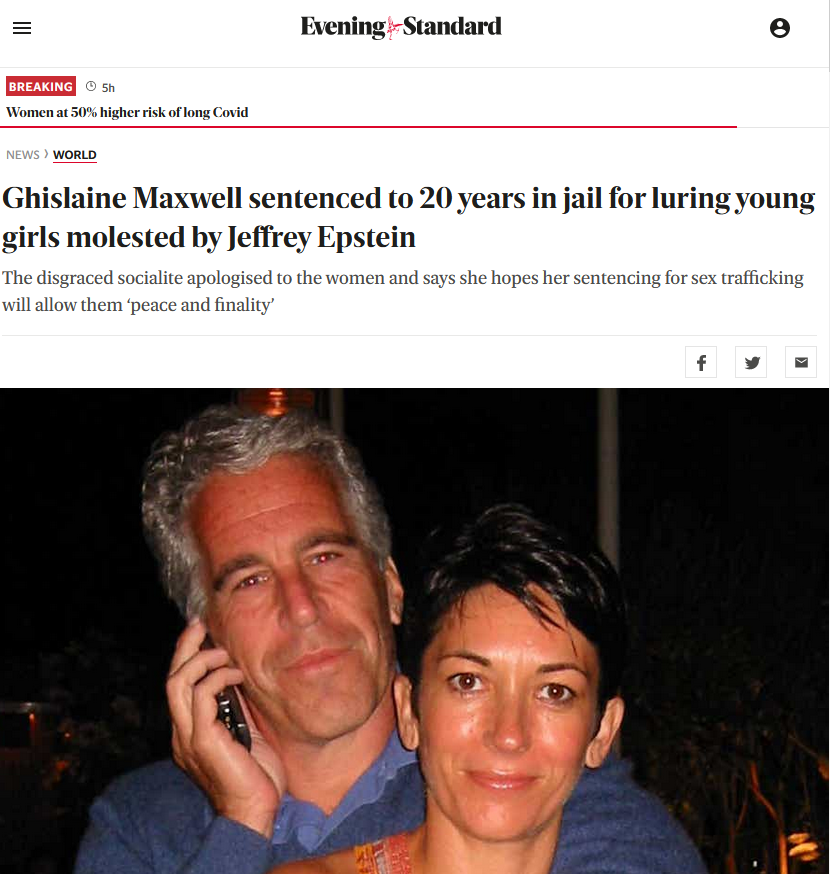Share article on Twitter

[x=751, y=362]
